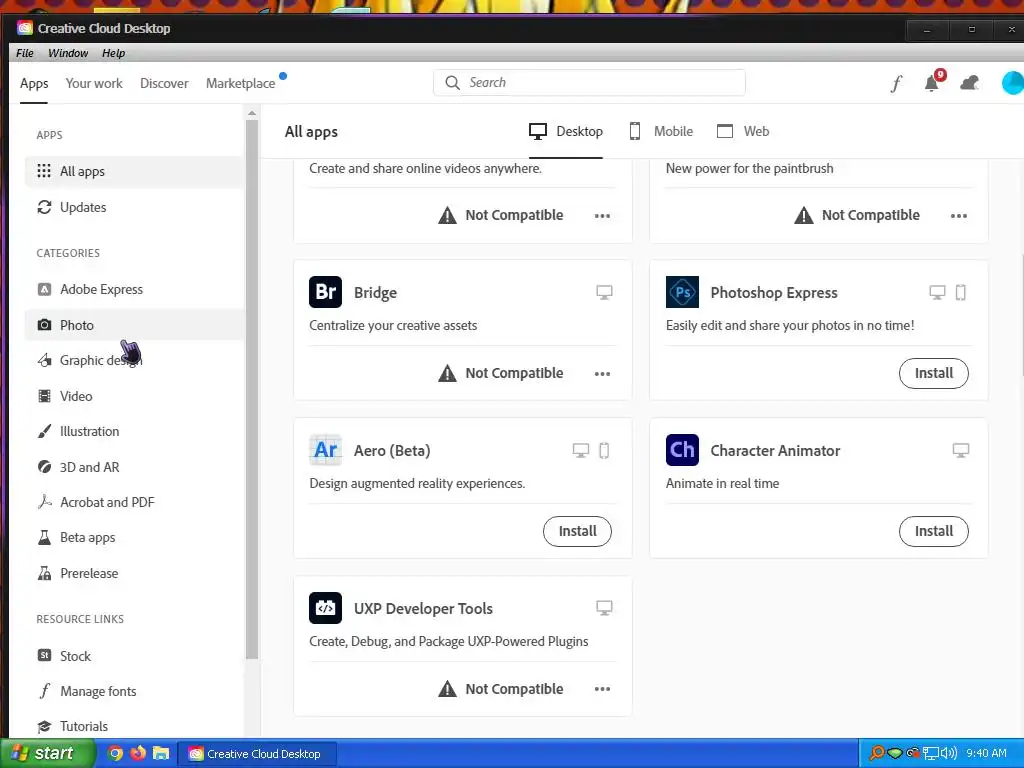
Task: Open the Illustration category
Action: click(x=134, y=431)
